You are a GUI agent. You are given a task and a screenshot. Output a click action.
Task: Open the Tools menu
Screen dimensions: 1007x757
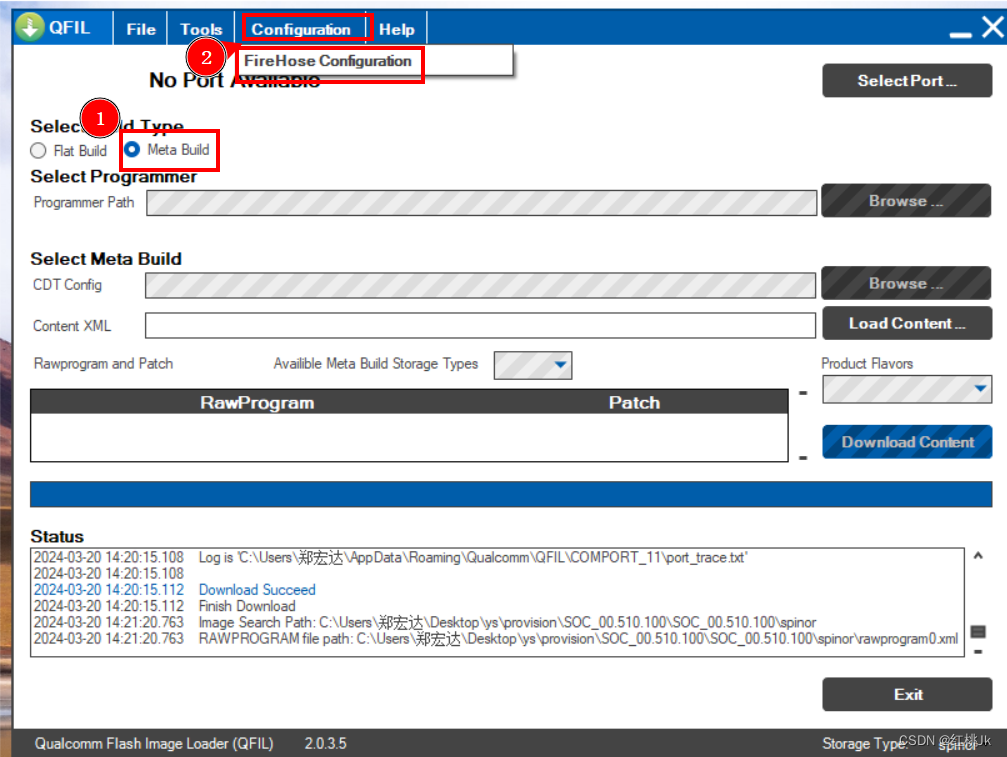click(x=201, y=30)
